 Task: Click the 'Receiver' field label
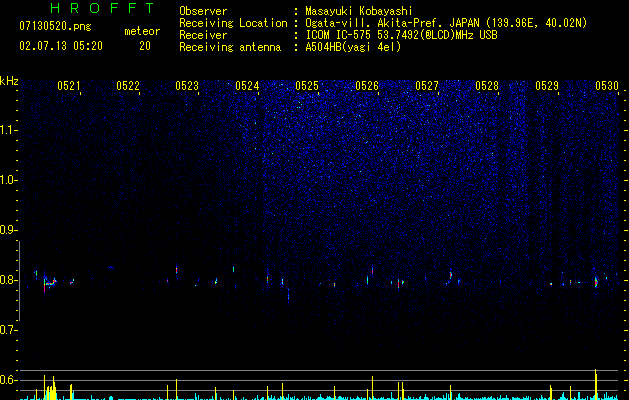pyautogui.click(x=203, y=35)
